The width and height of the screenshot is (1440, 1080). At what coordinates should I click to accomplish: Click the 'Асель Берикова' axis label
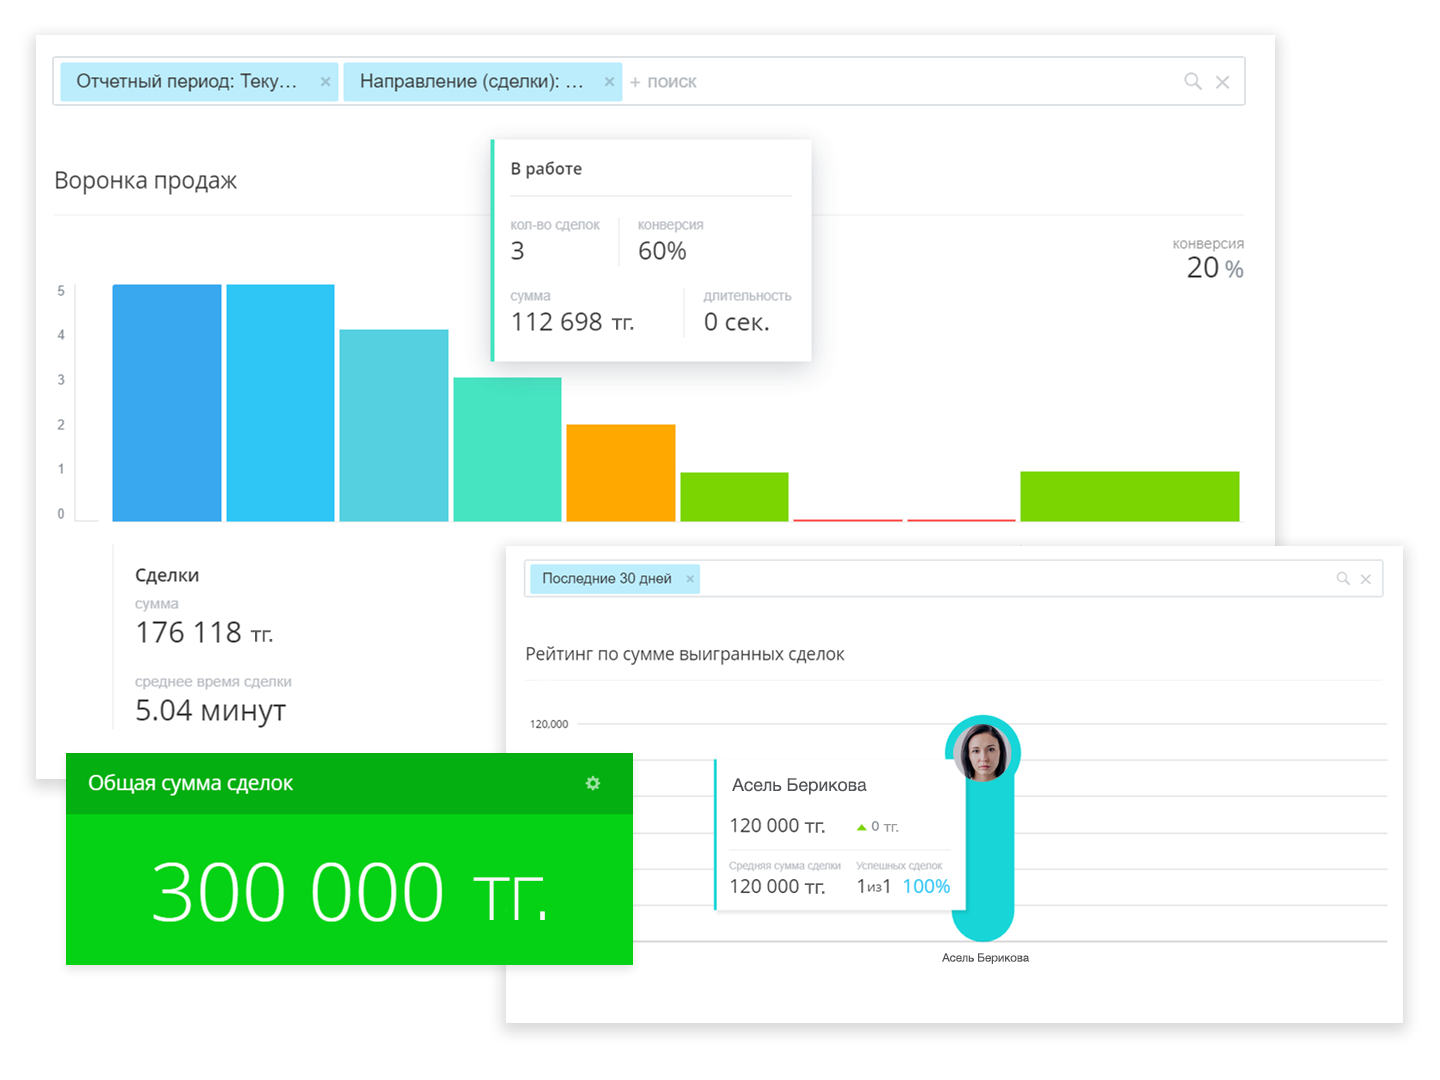click(x=985, y=958)
